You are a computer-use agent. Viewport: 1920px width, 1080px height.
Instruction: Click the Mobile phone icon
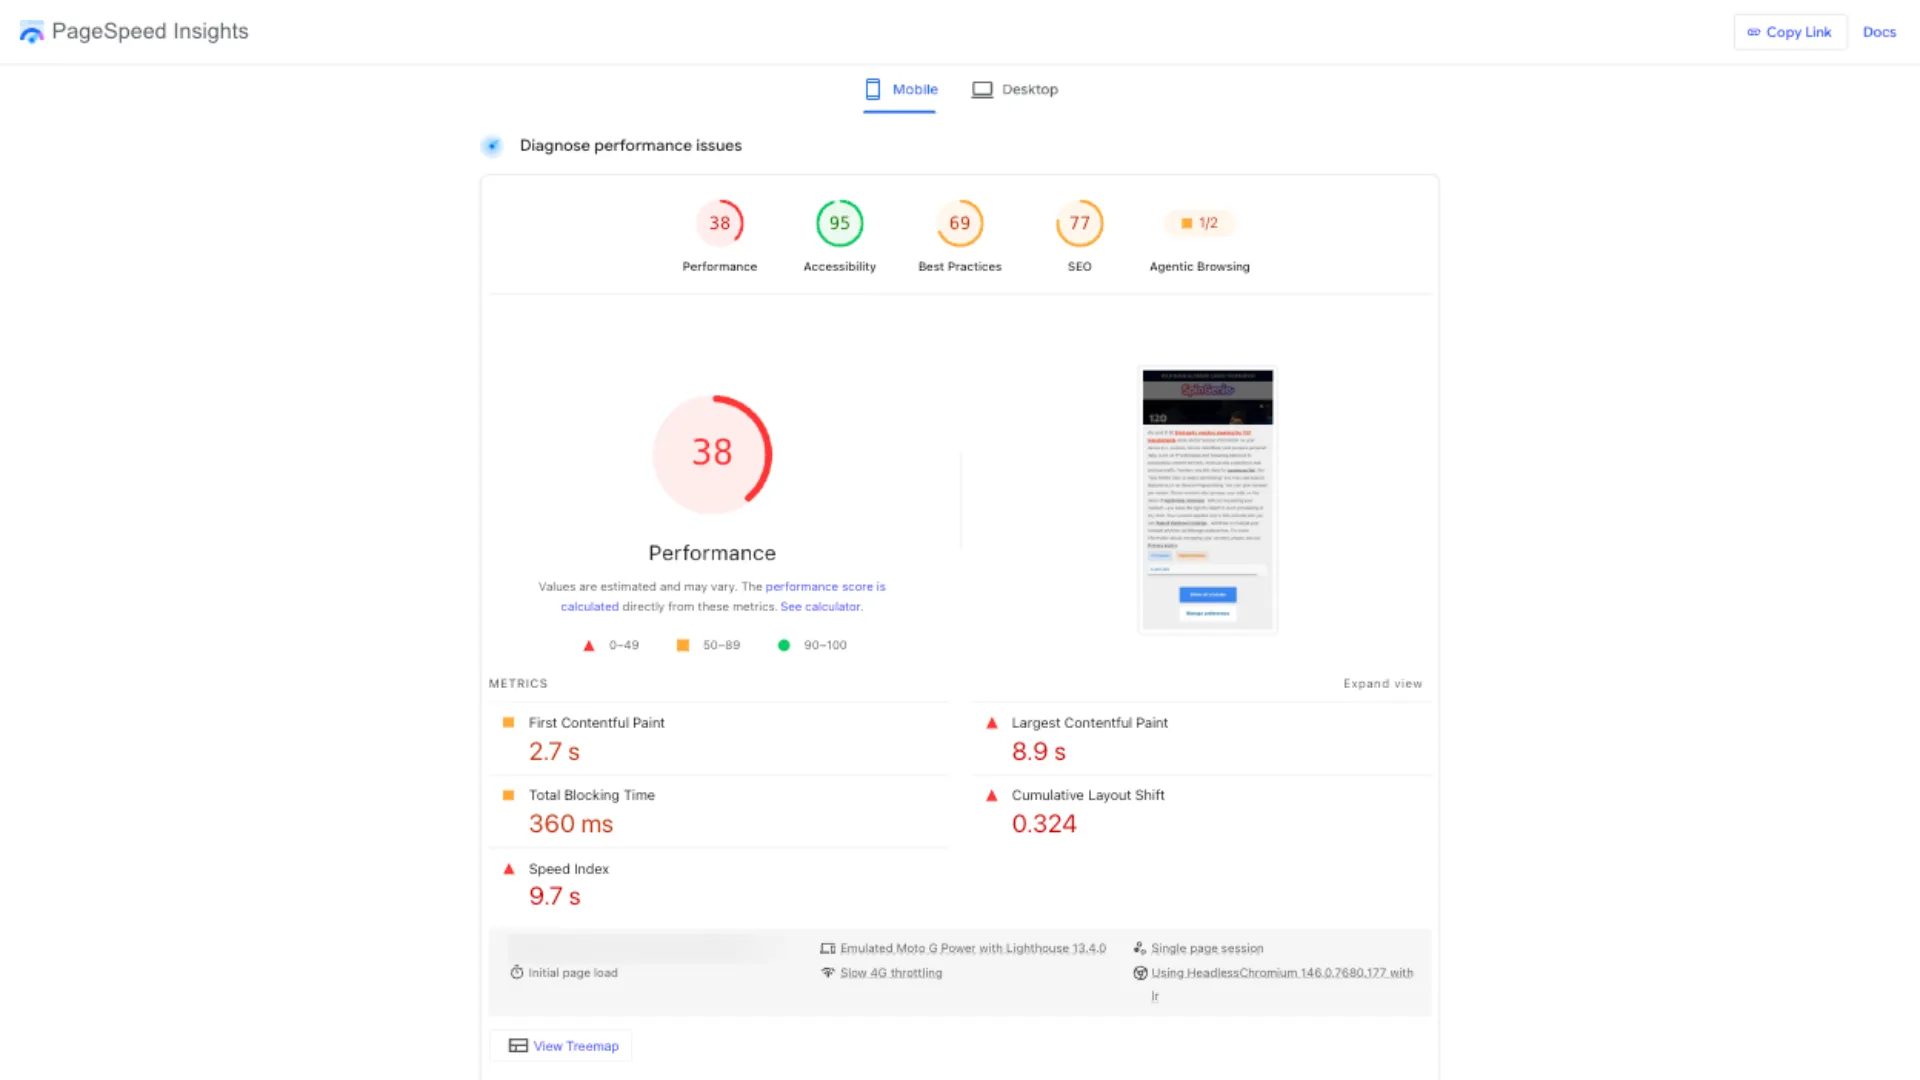click(873, 89)
